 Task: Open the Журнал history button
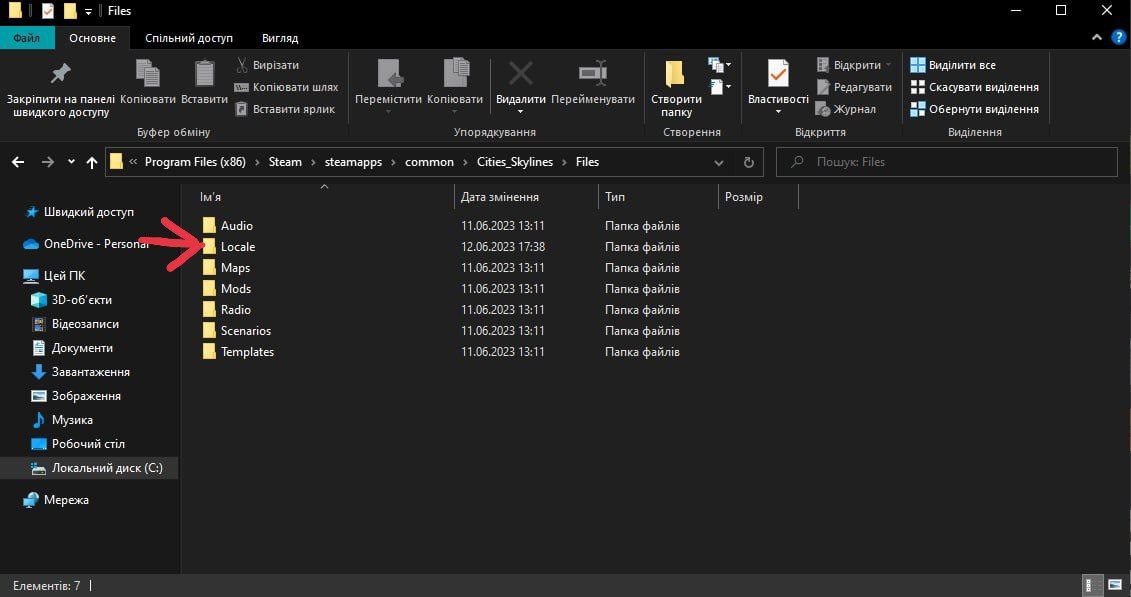846,110
